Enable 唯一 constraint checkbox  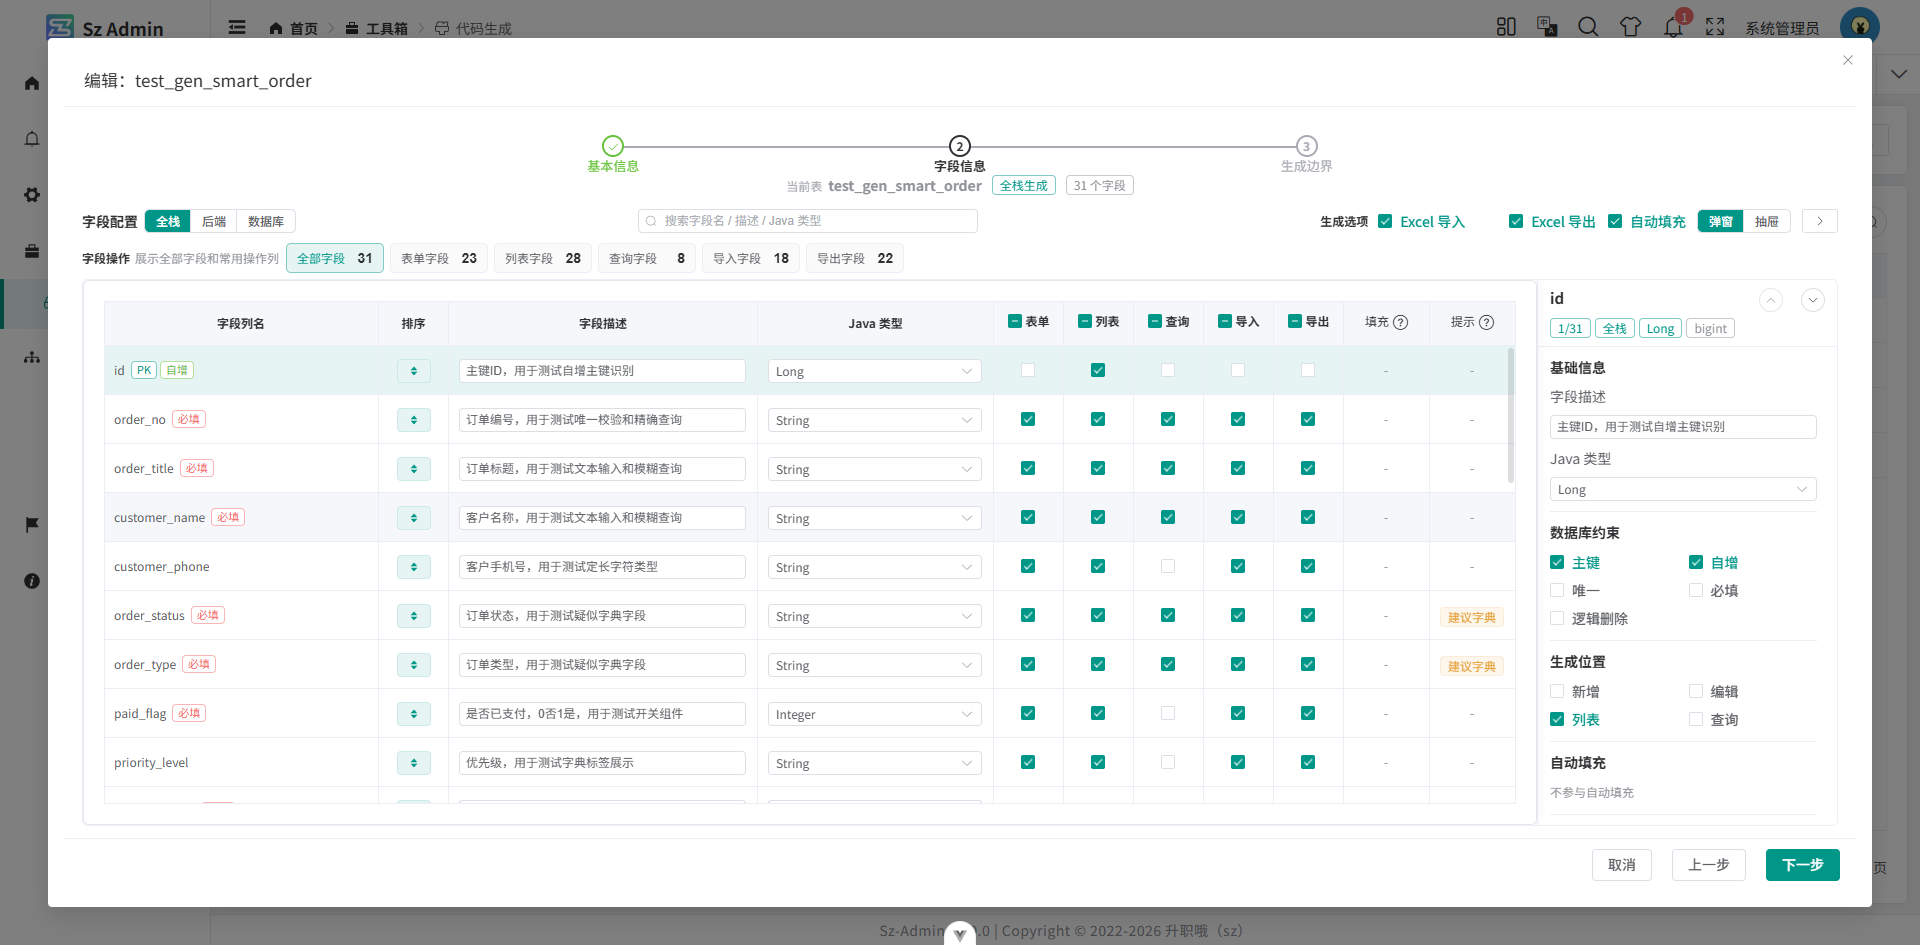1557,590
